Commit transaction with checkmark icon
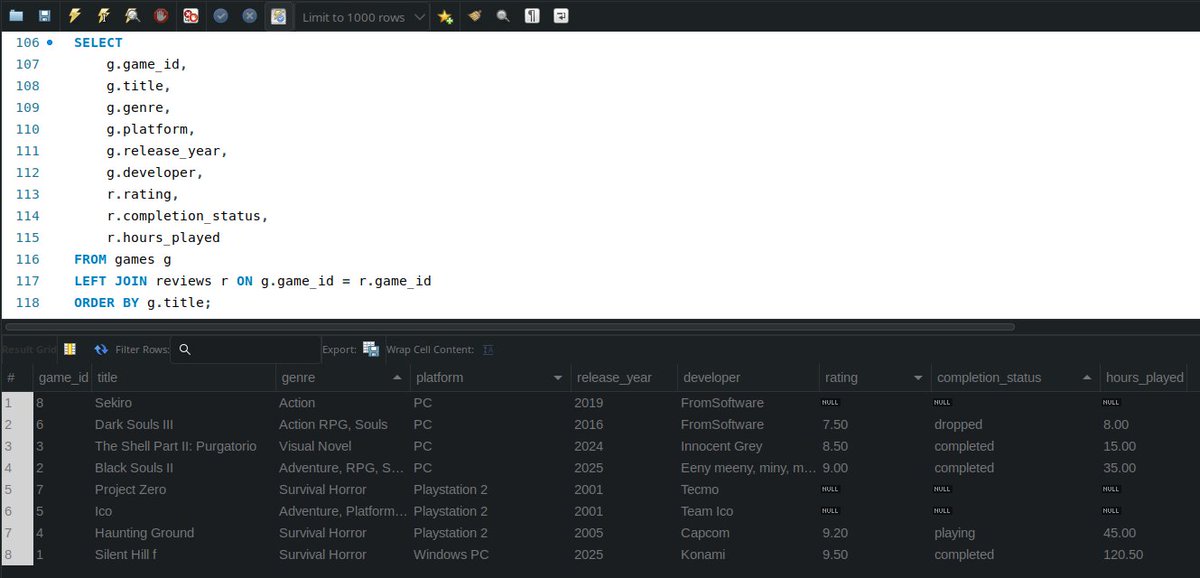Image resolution: width=1200 pixels, height=578 pixels. 220,16
